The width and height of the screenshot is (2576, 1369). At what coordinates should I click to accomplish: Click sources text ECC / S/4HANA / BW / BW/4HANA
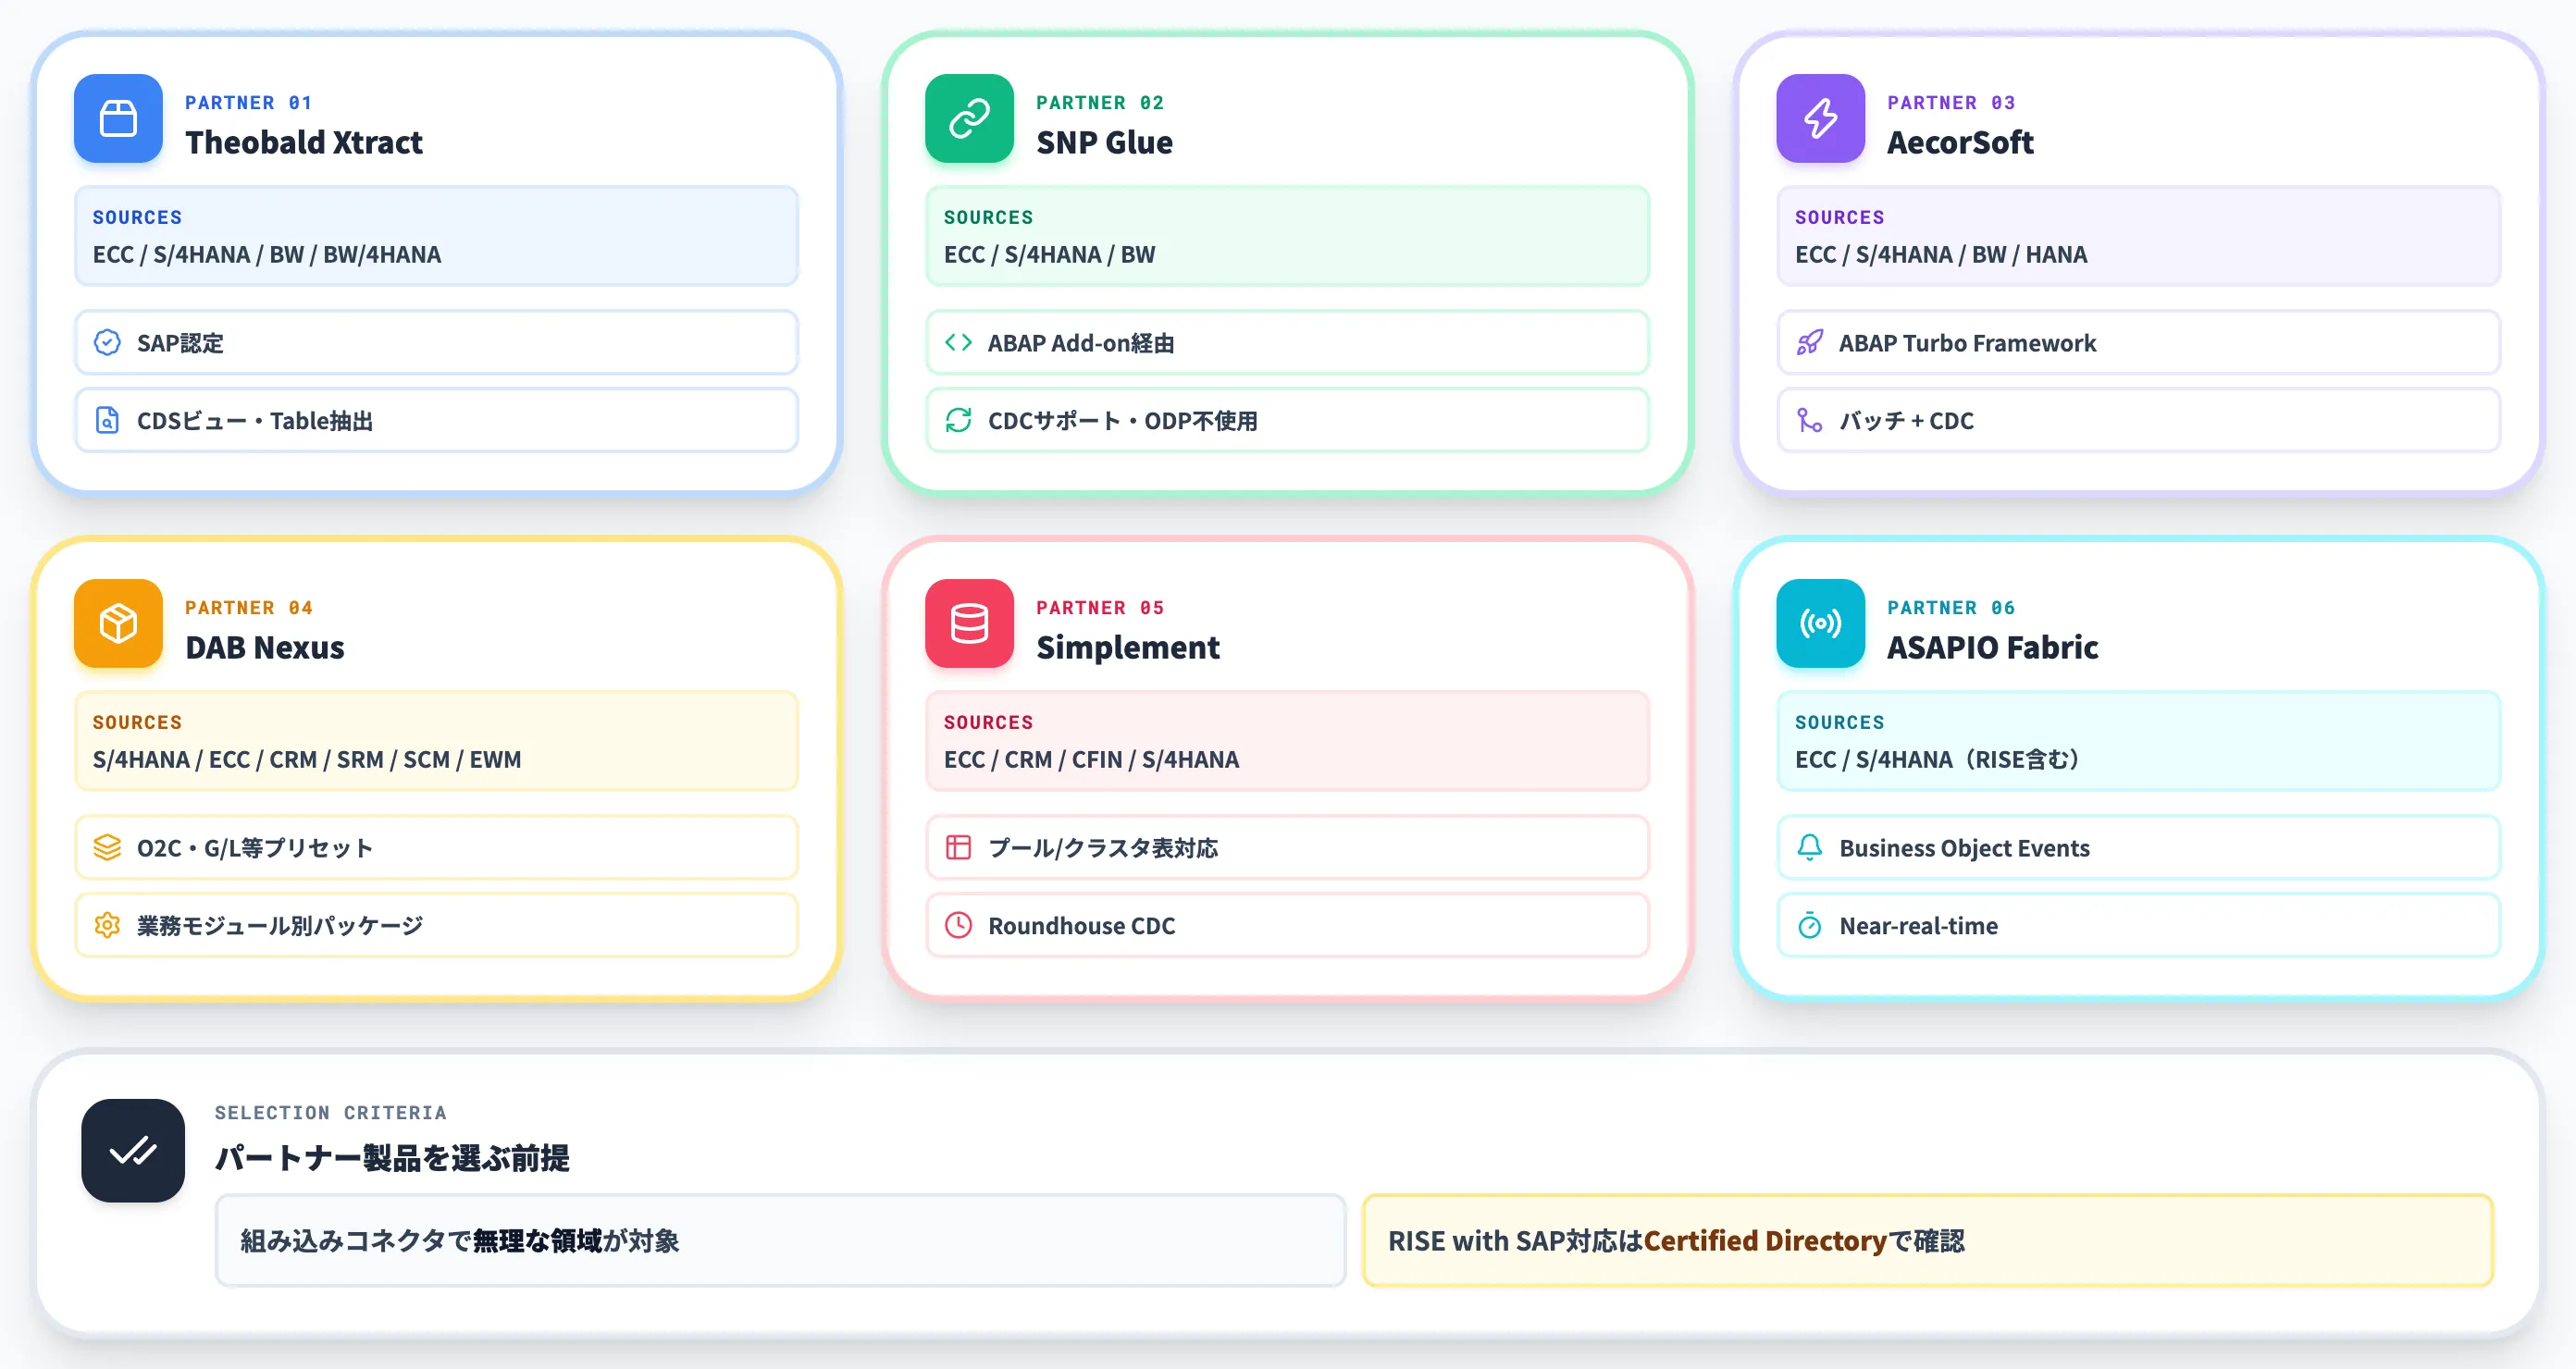coord(267,254)
